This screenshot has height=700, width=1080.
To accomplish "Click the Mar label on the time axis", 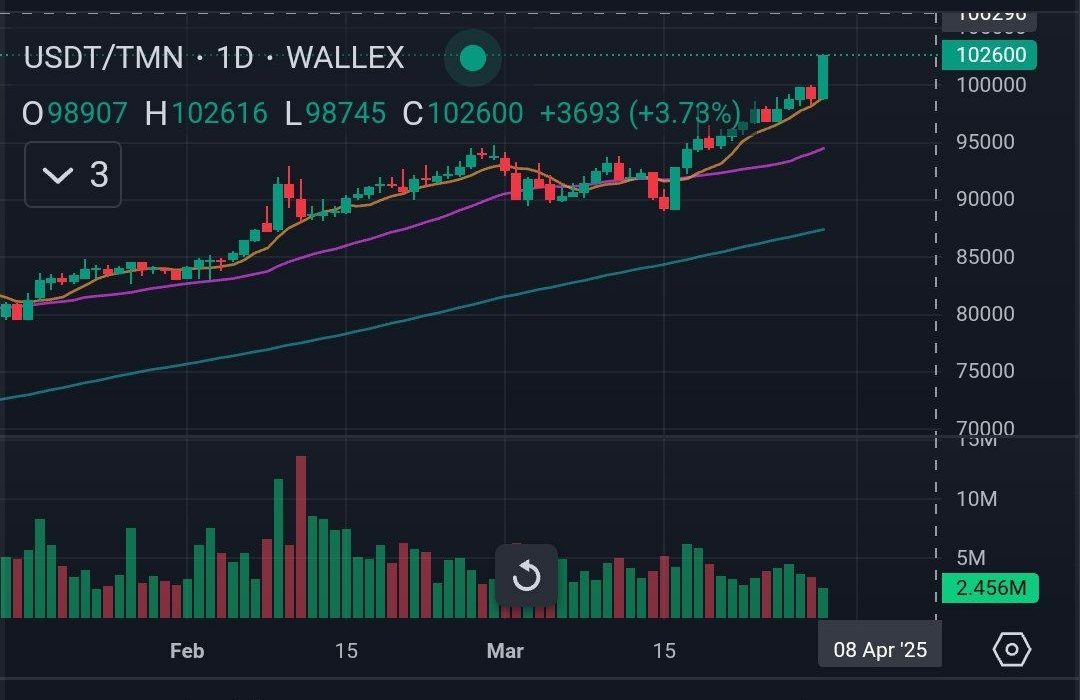I will click(x=505, y=651).
